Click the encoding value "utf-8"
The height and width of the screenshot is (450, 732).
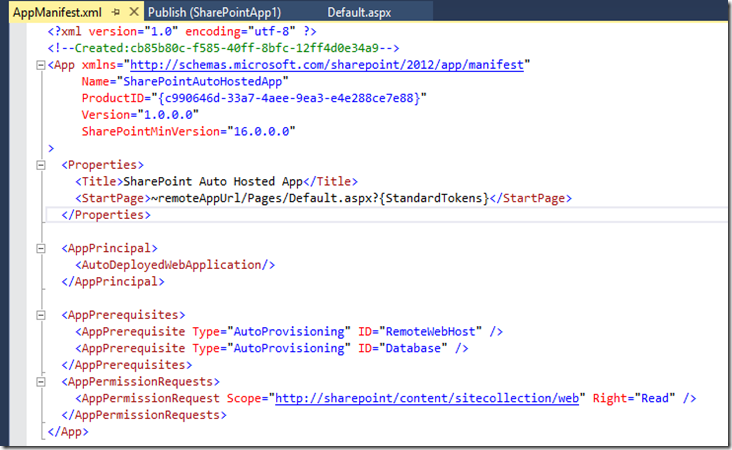271,31
